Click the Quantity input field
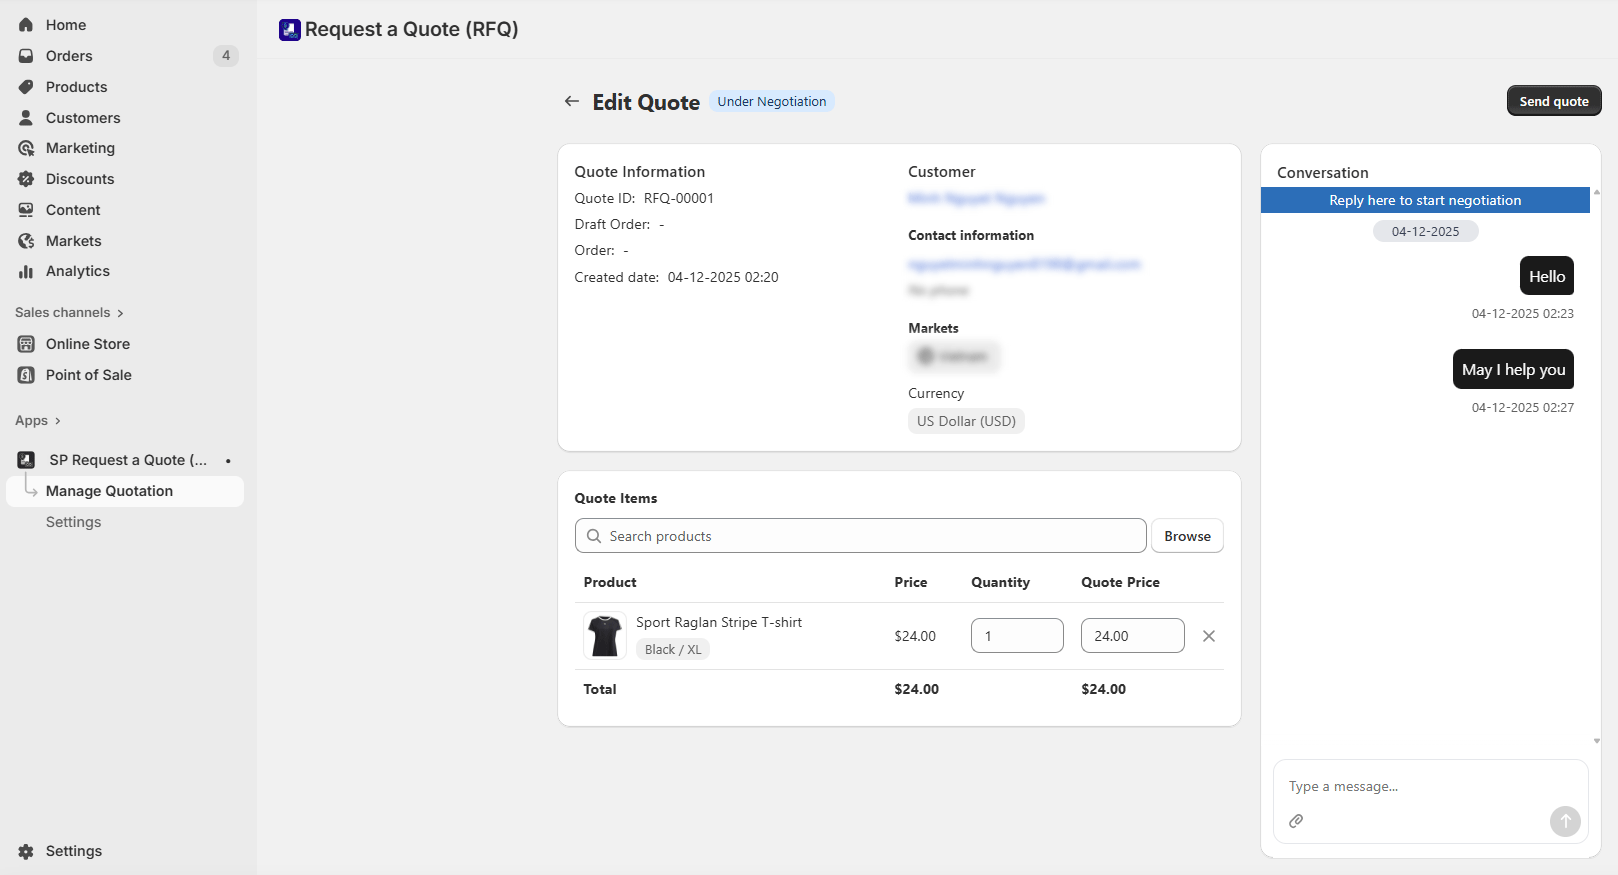Screen dimensions: 1618x875 (1017, 636)
